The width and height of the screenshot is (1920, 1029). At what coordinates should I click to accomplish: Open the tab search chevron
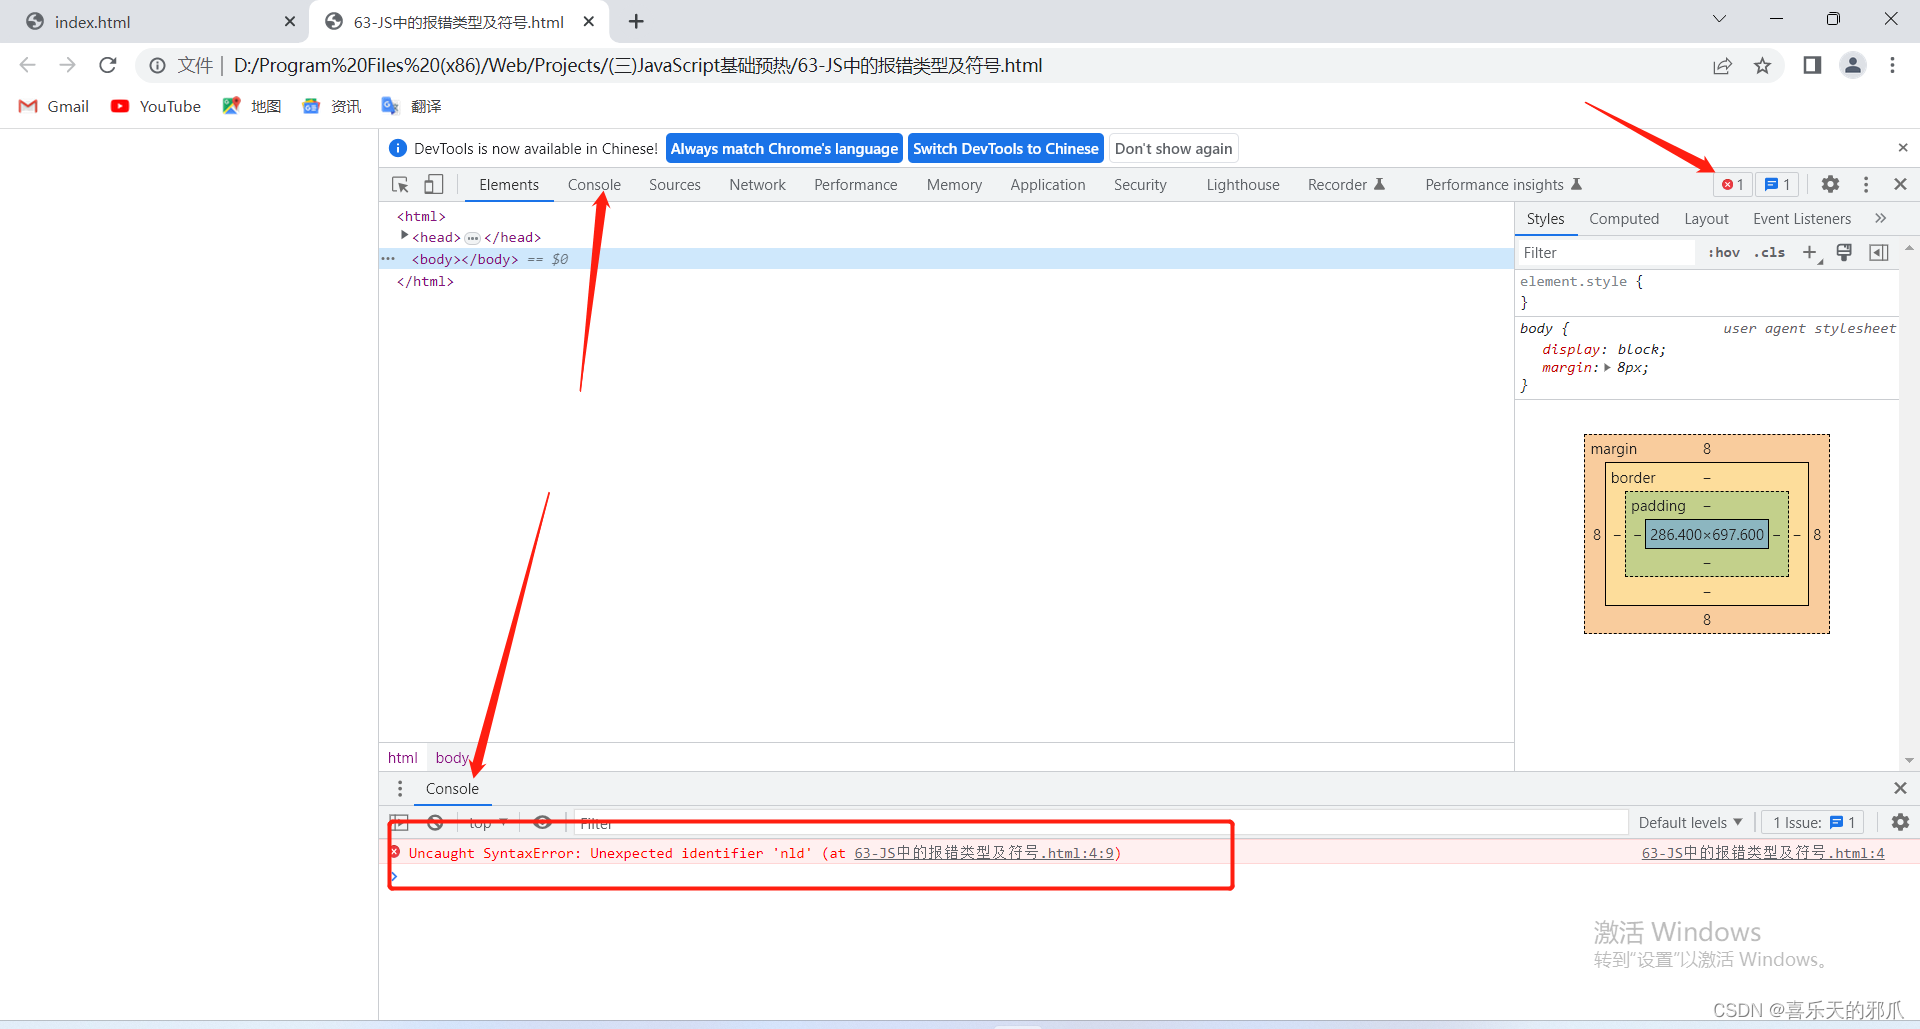tap(1719, 19)
